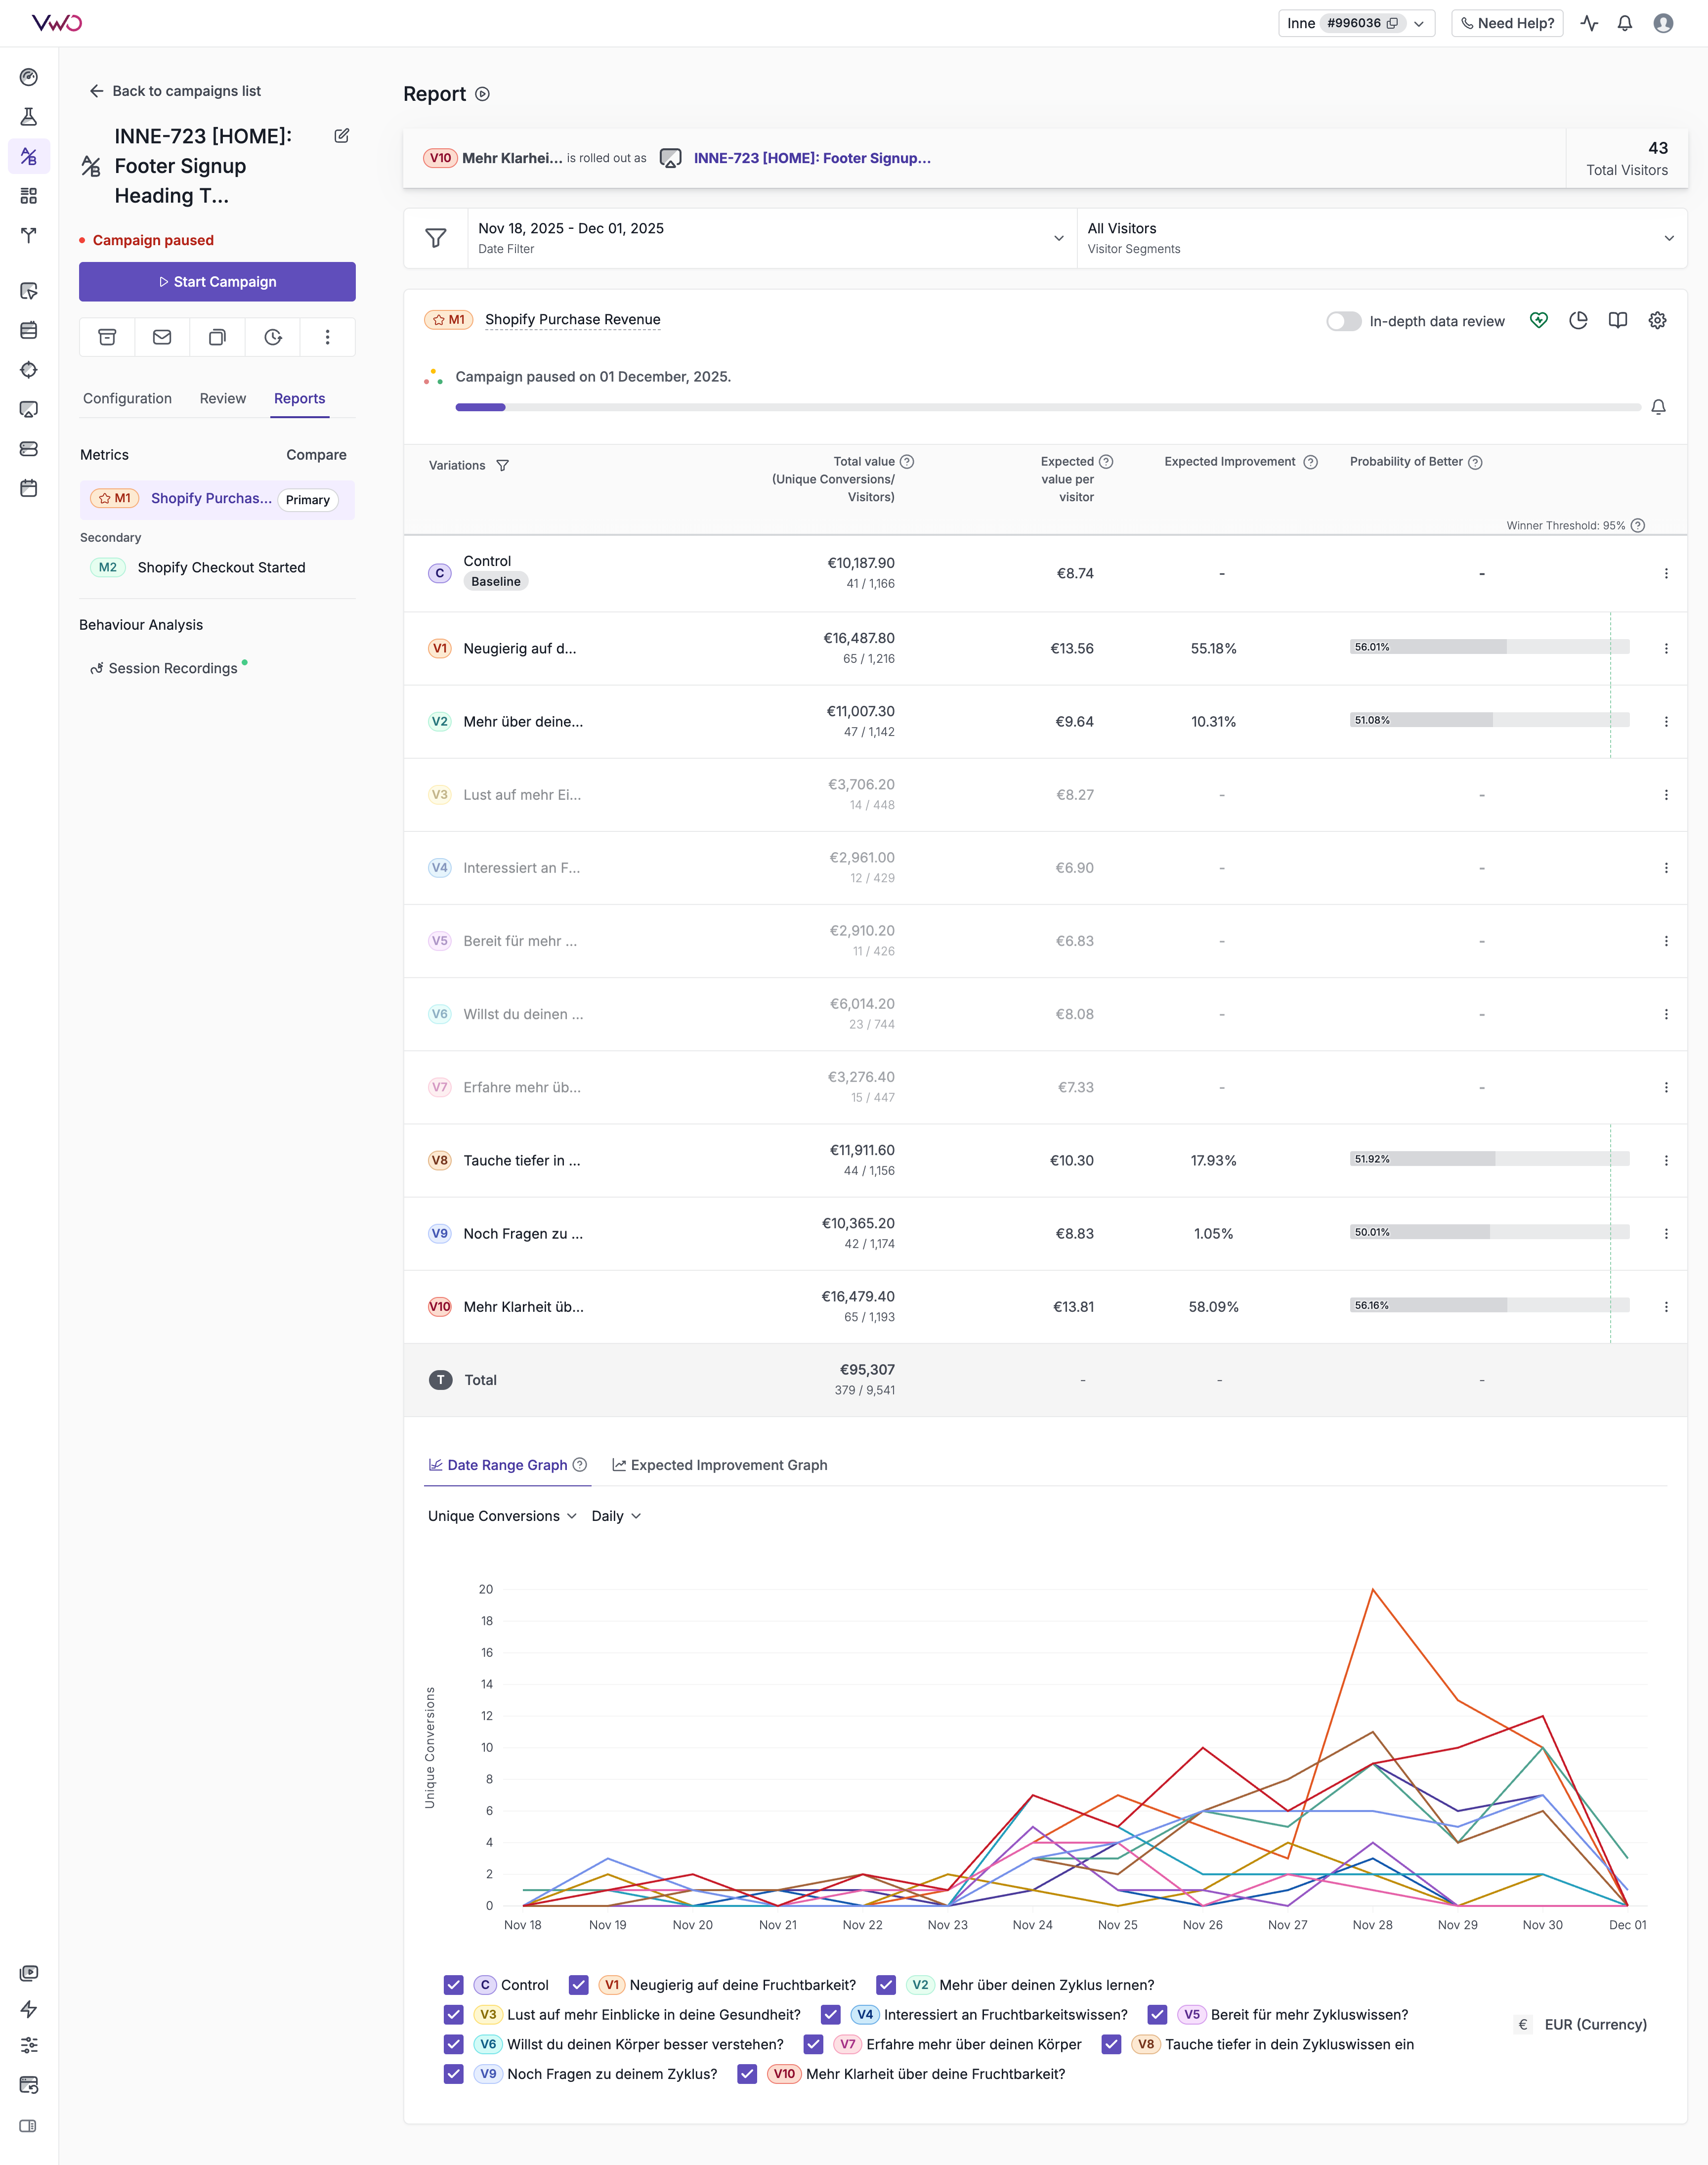Click the email report envelope icon
This screenshot has width=1708, height=2165.
coord(162,337)
